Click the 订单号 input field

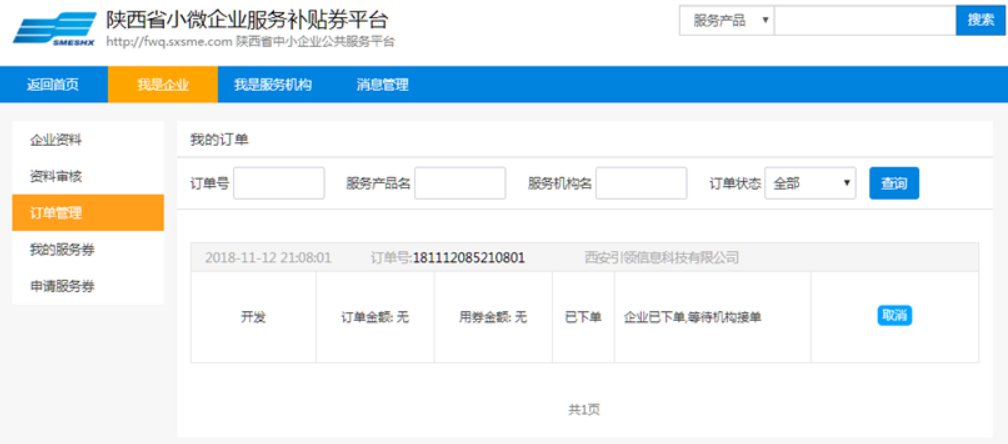279,184
